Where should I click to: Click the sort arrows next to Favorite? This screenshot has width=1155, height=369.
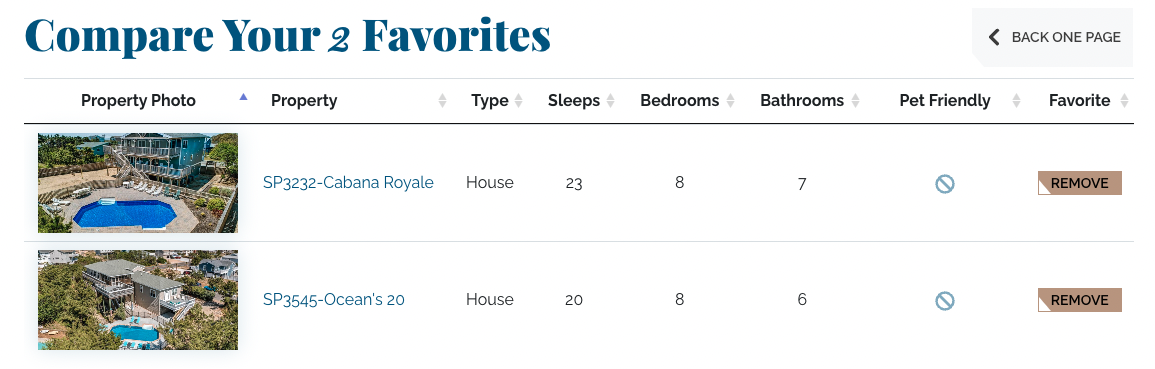(1124, 101)
